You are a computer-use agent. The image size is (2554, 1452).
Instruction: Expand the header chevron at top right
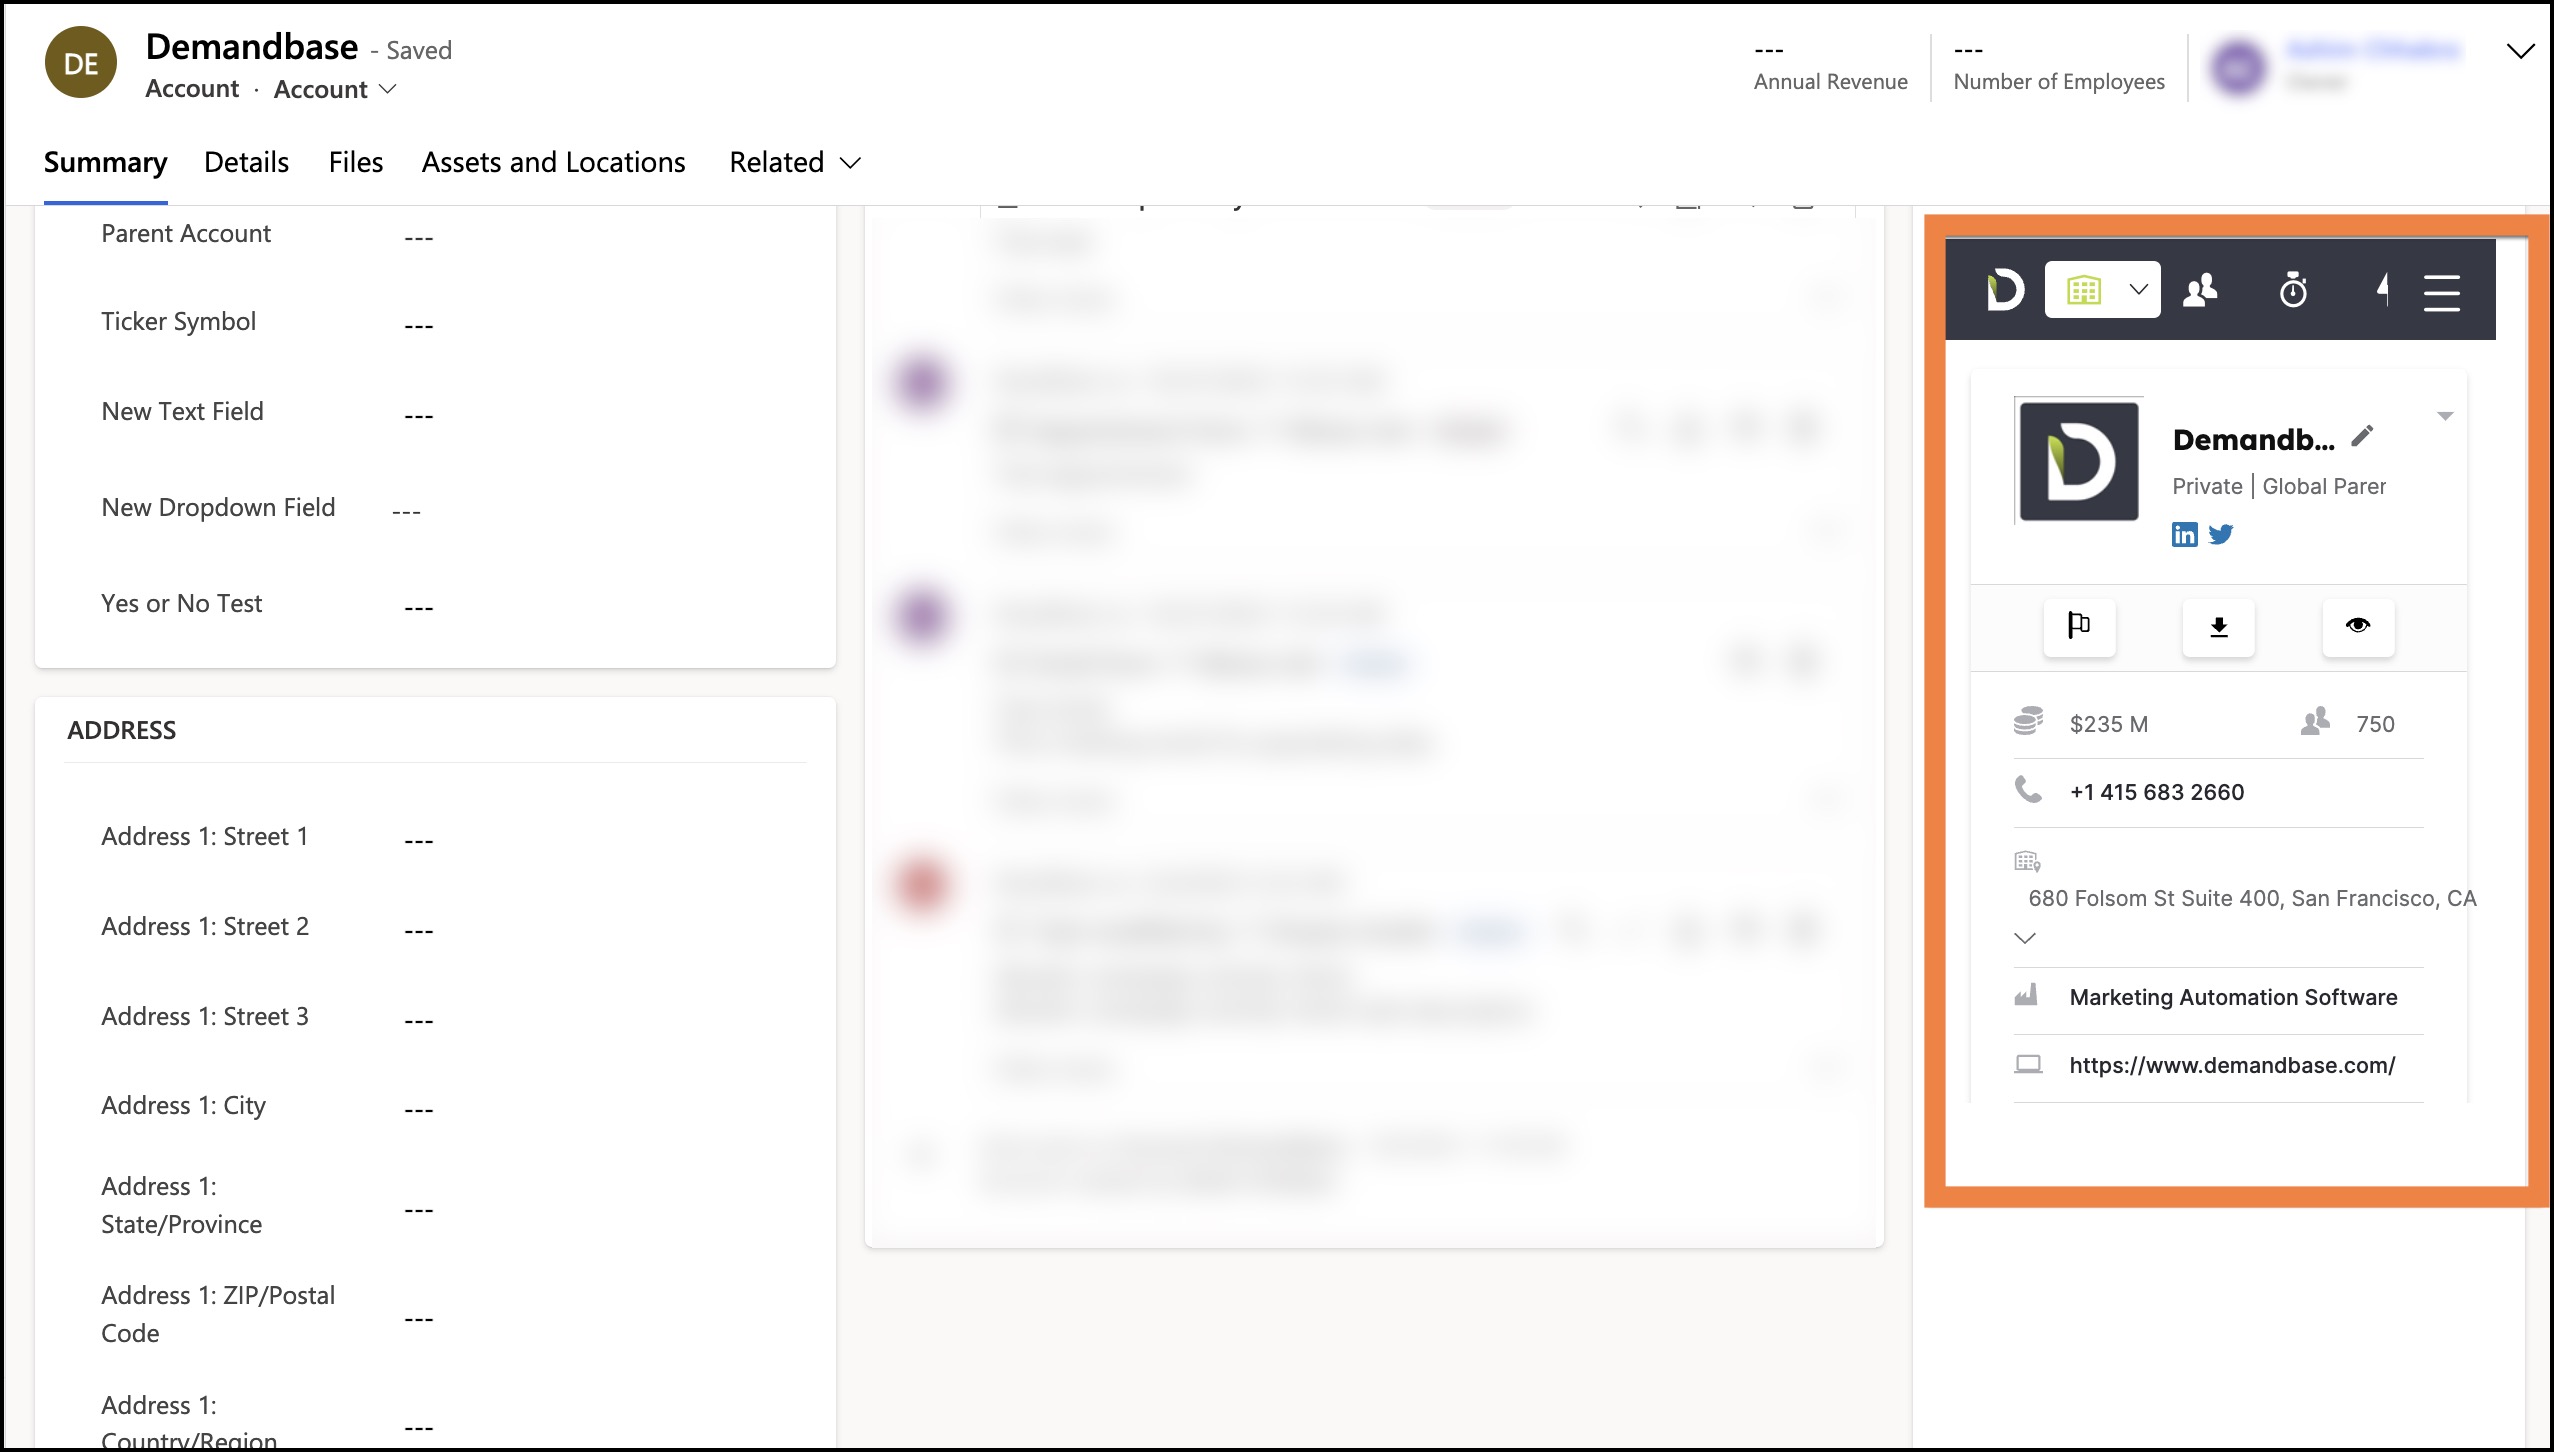[x=2520, y=51]
